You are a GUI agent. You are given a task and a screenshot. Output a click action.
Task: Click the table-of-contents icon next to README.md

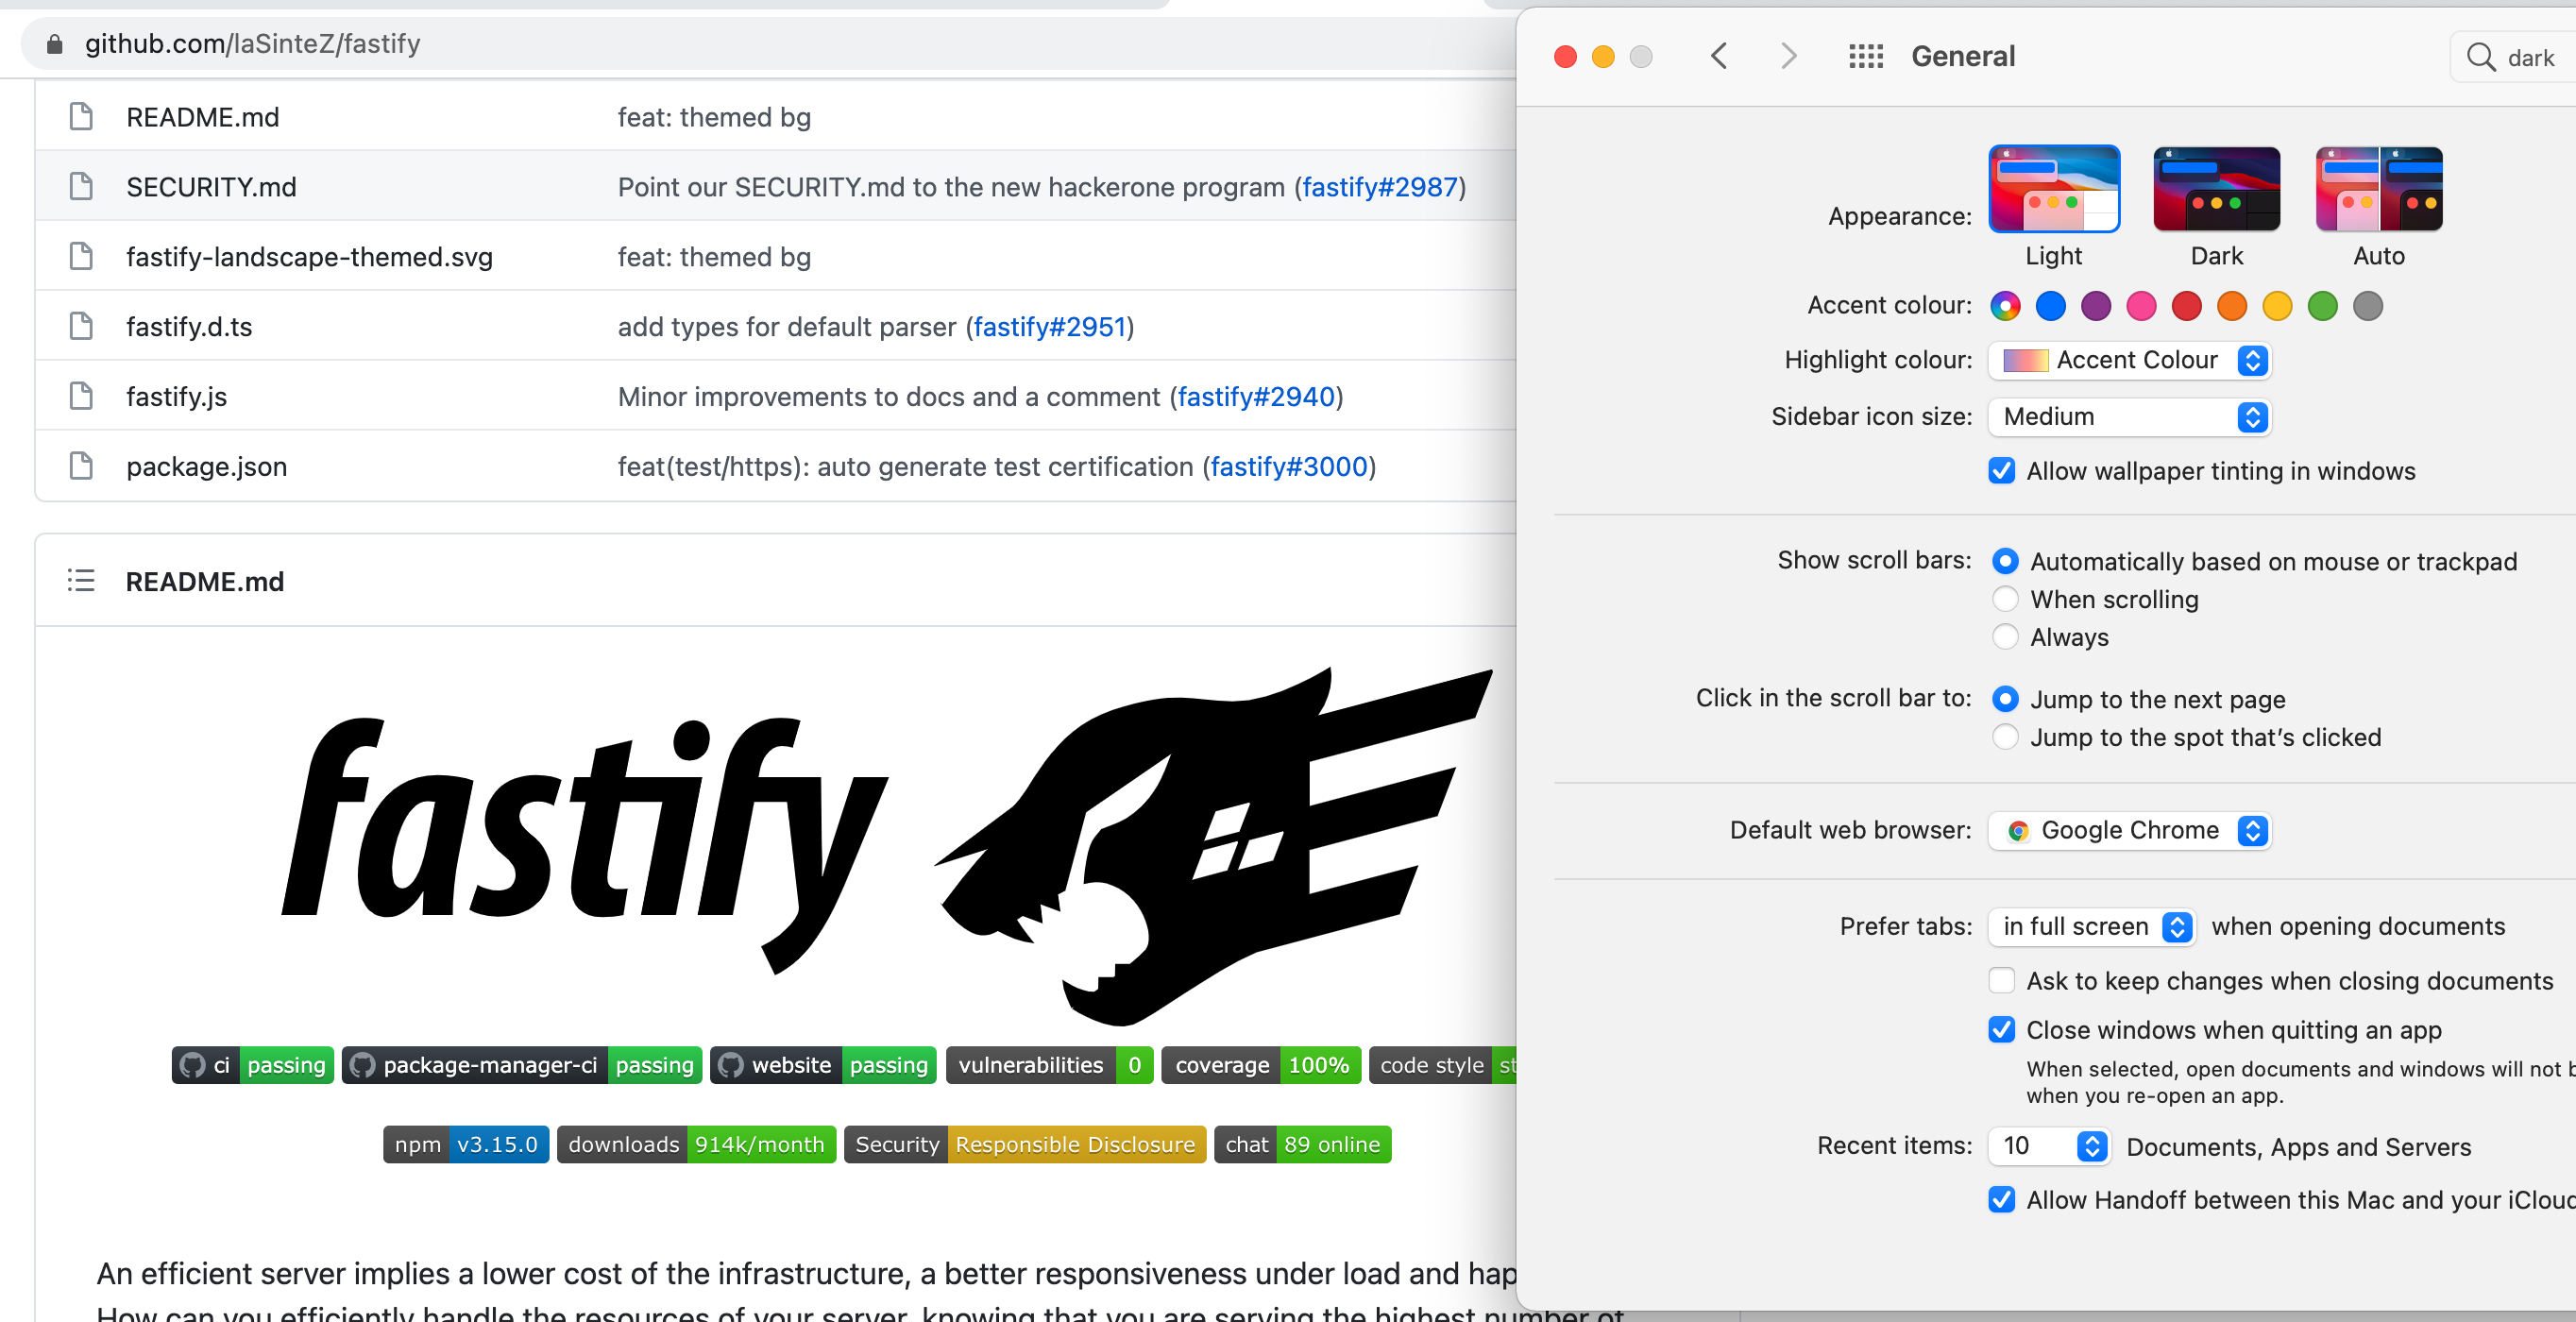pos(80,579)
